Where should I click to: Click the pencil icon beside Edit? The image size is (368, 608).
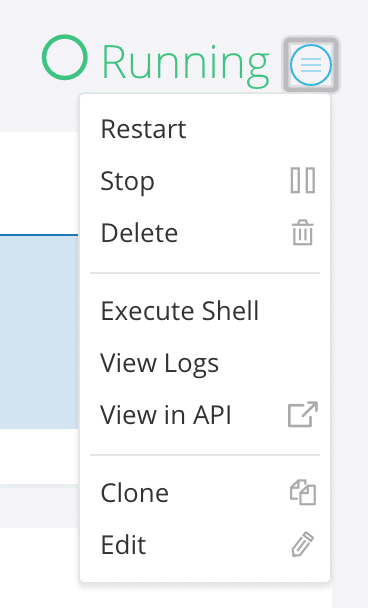tap(303, 544)
